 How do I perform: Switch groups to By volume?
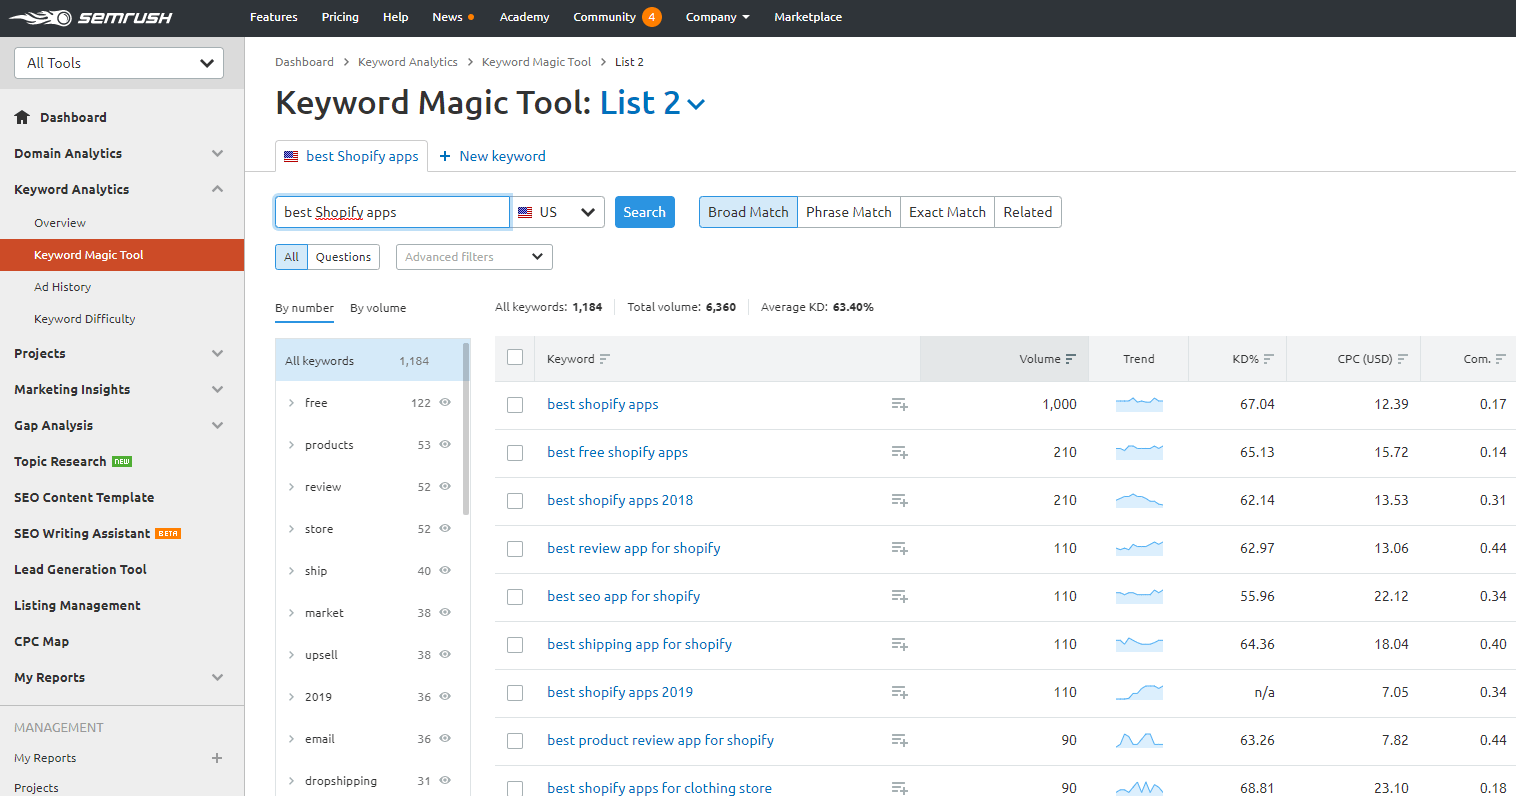[x=378, y=308]
